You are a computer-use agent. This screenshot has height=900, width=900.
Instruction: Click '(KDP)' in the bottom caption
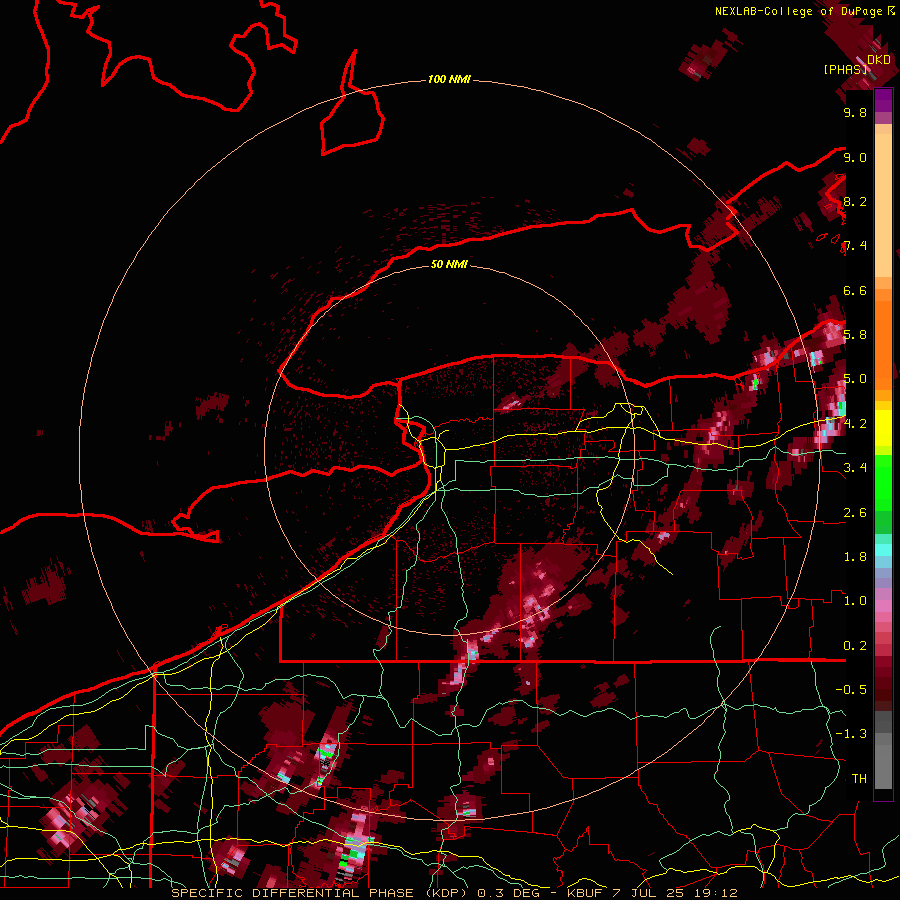(x=445, y=893)
